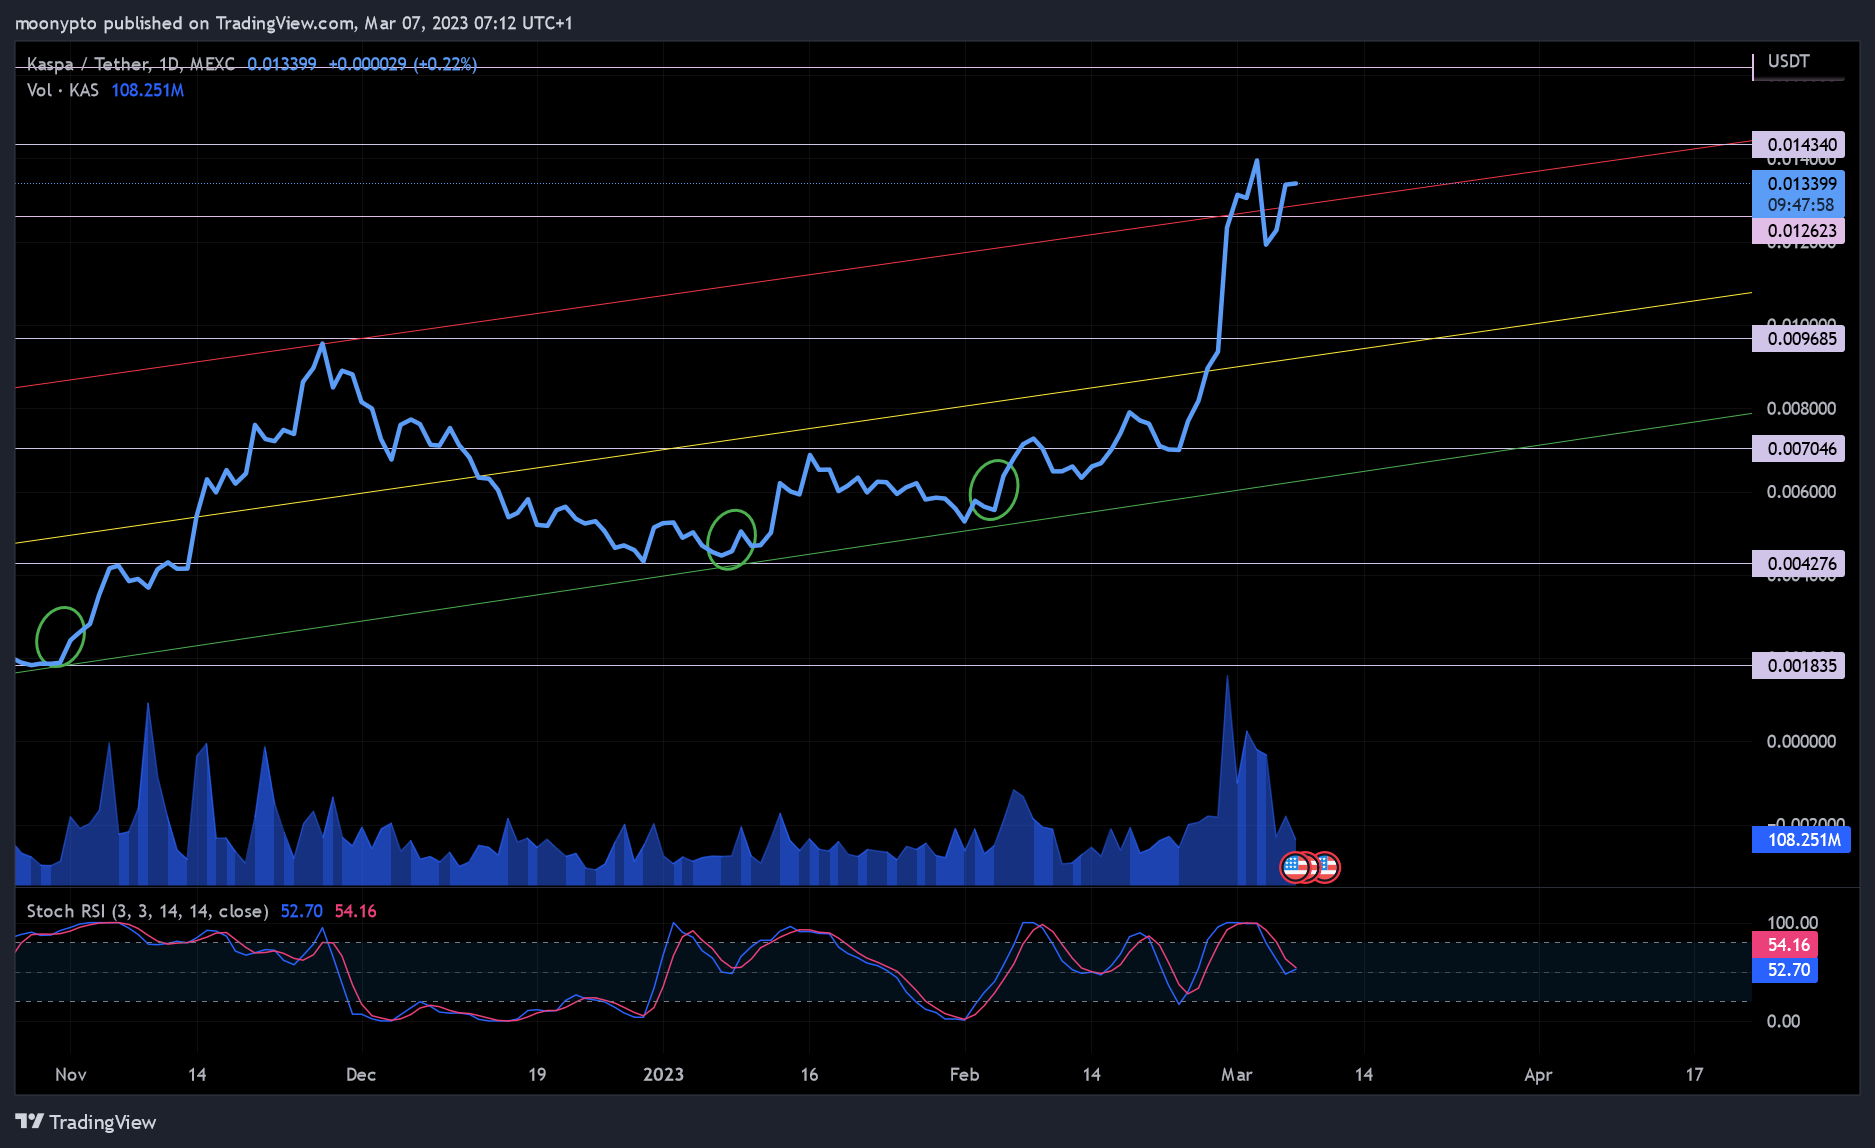Click the Nov label on time axis
Screen dimensions: 1875x1148
click(71, 1075)
